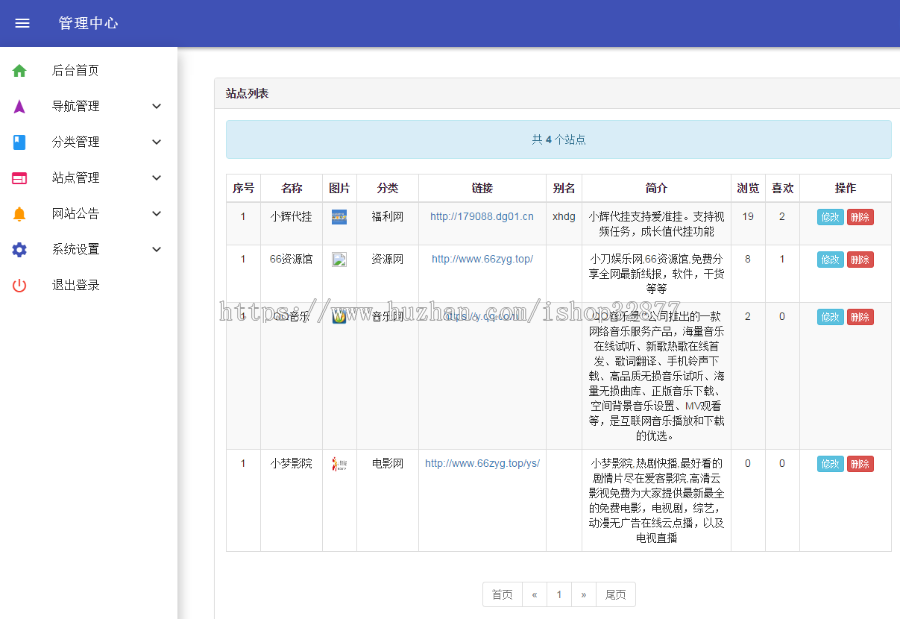Click the green home icon
Screen dimensions: 900x619
pyautogui.click(x=20, y=71)
